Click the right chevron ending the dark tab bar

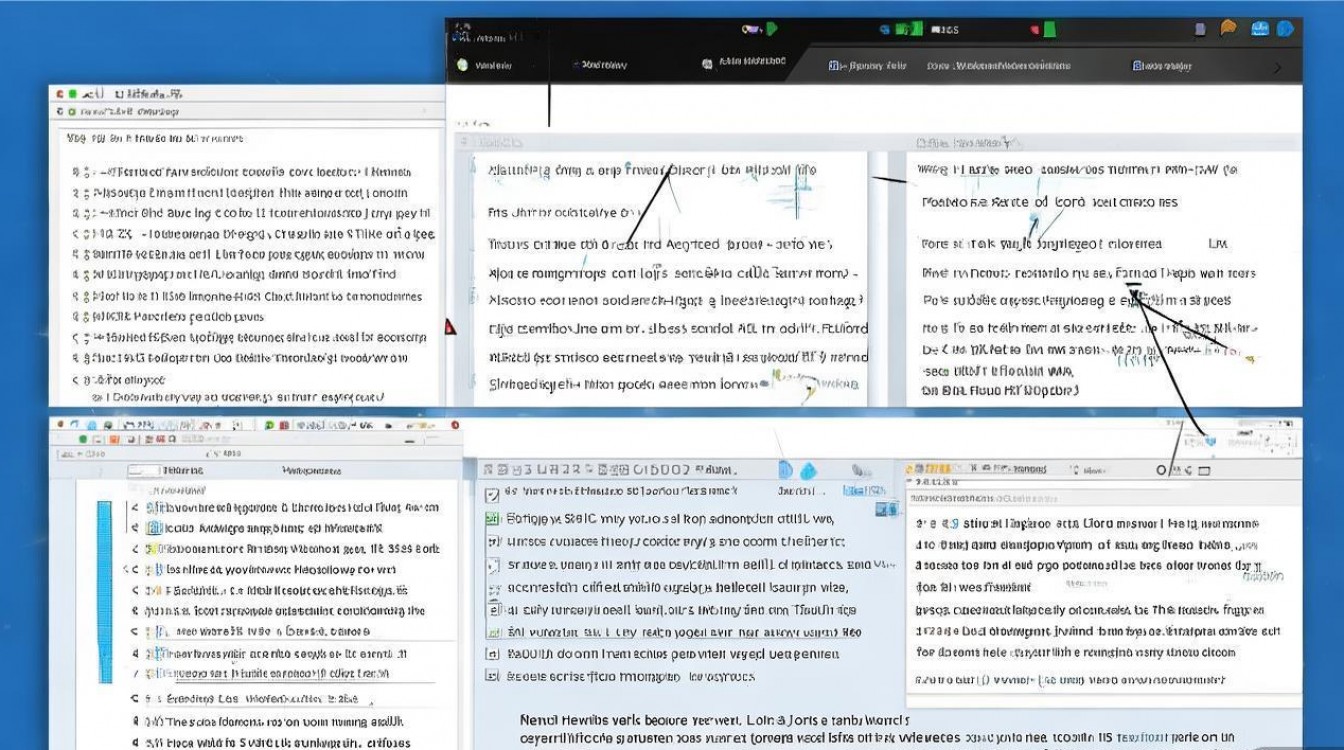coord(1276,68)
